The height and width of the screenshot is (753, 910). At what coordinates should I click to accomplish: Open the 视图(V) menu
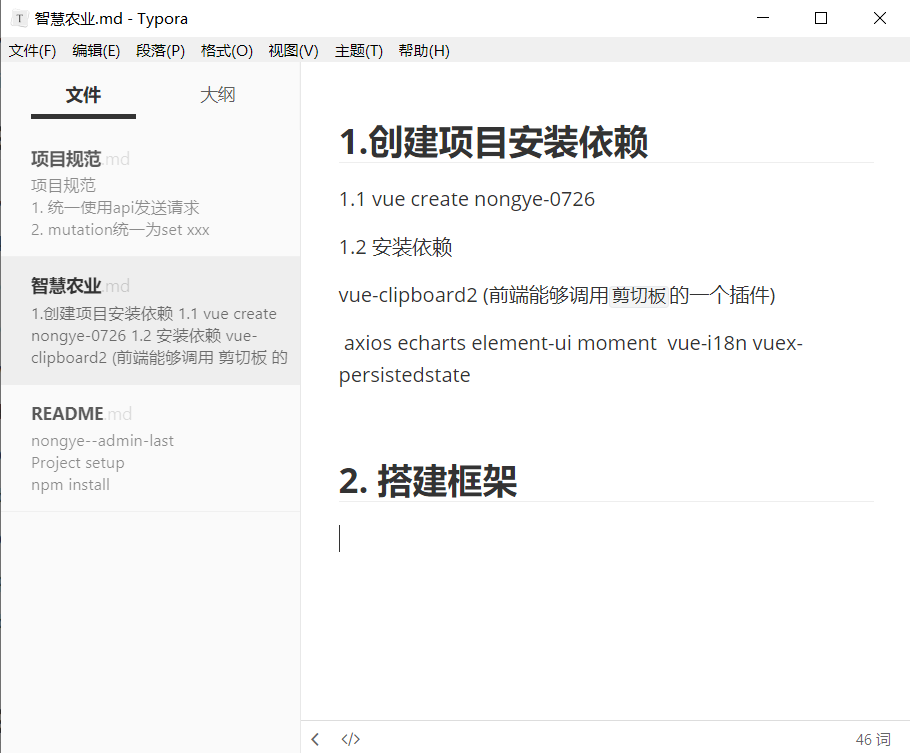coord(293,51)
